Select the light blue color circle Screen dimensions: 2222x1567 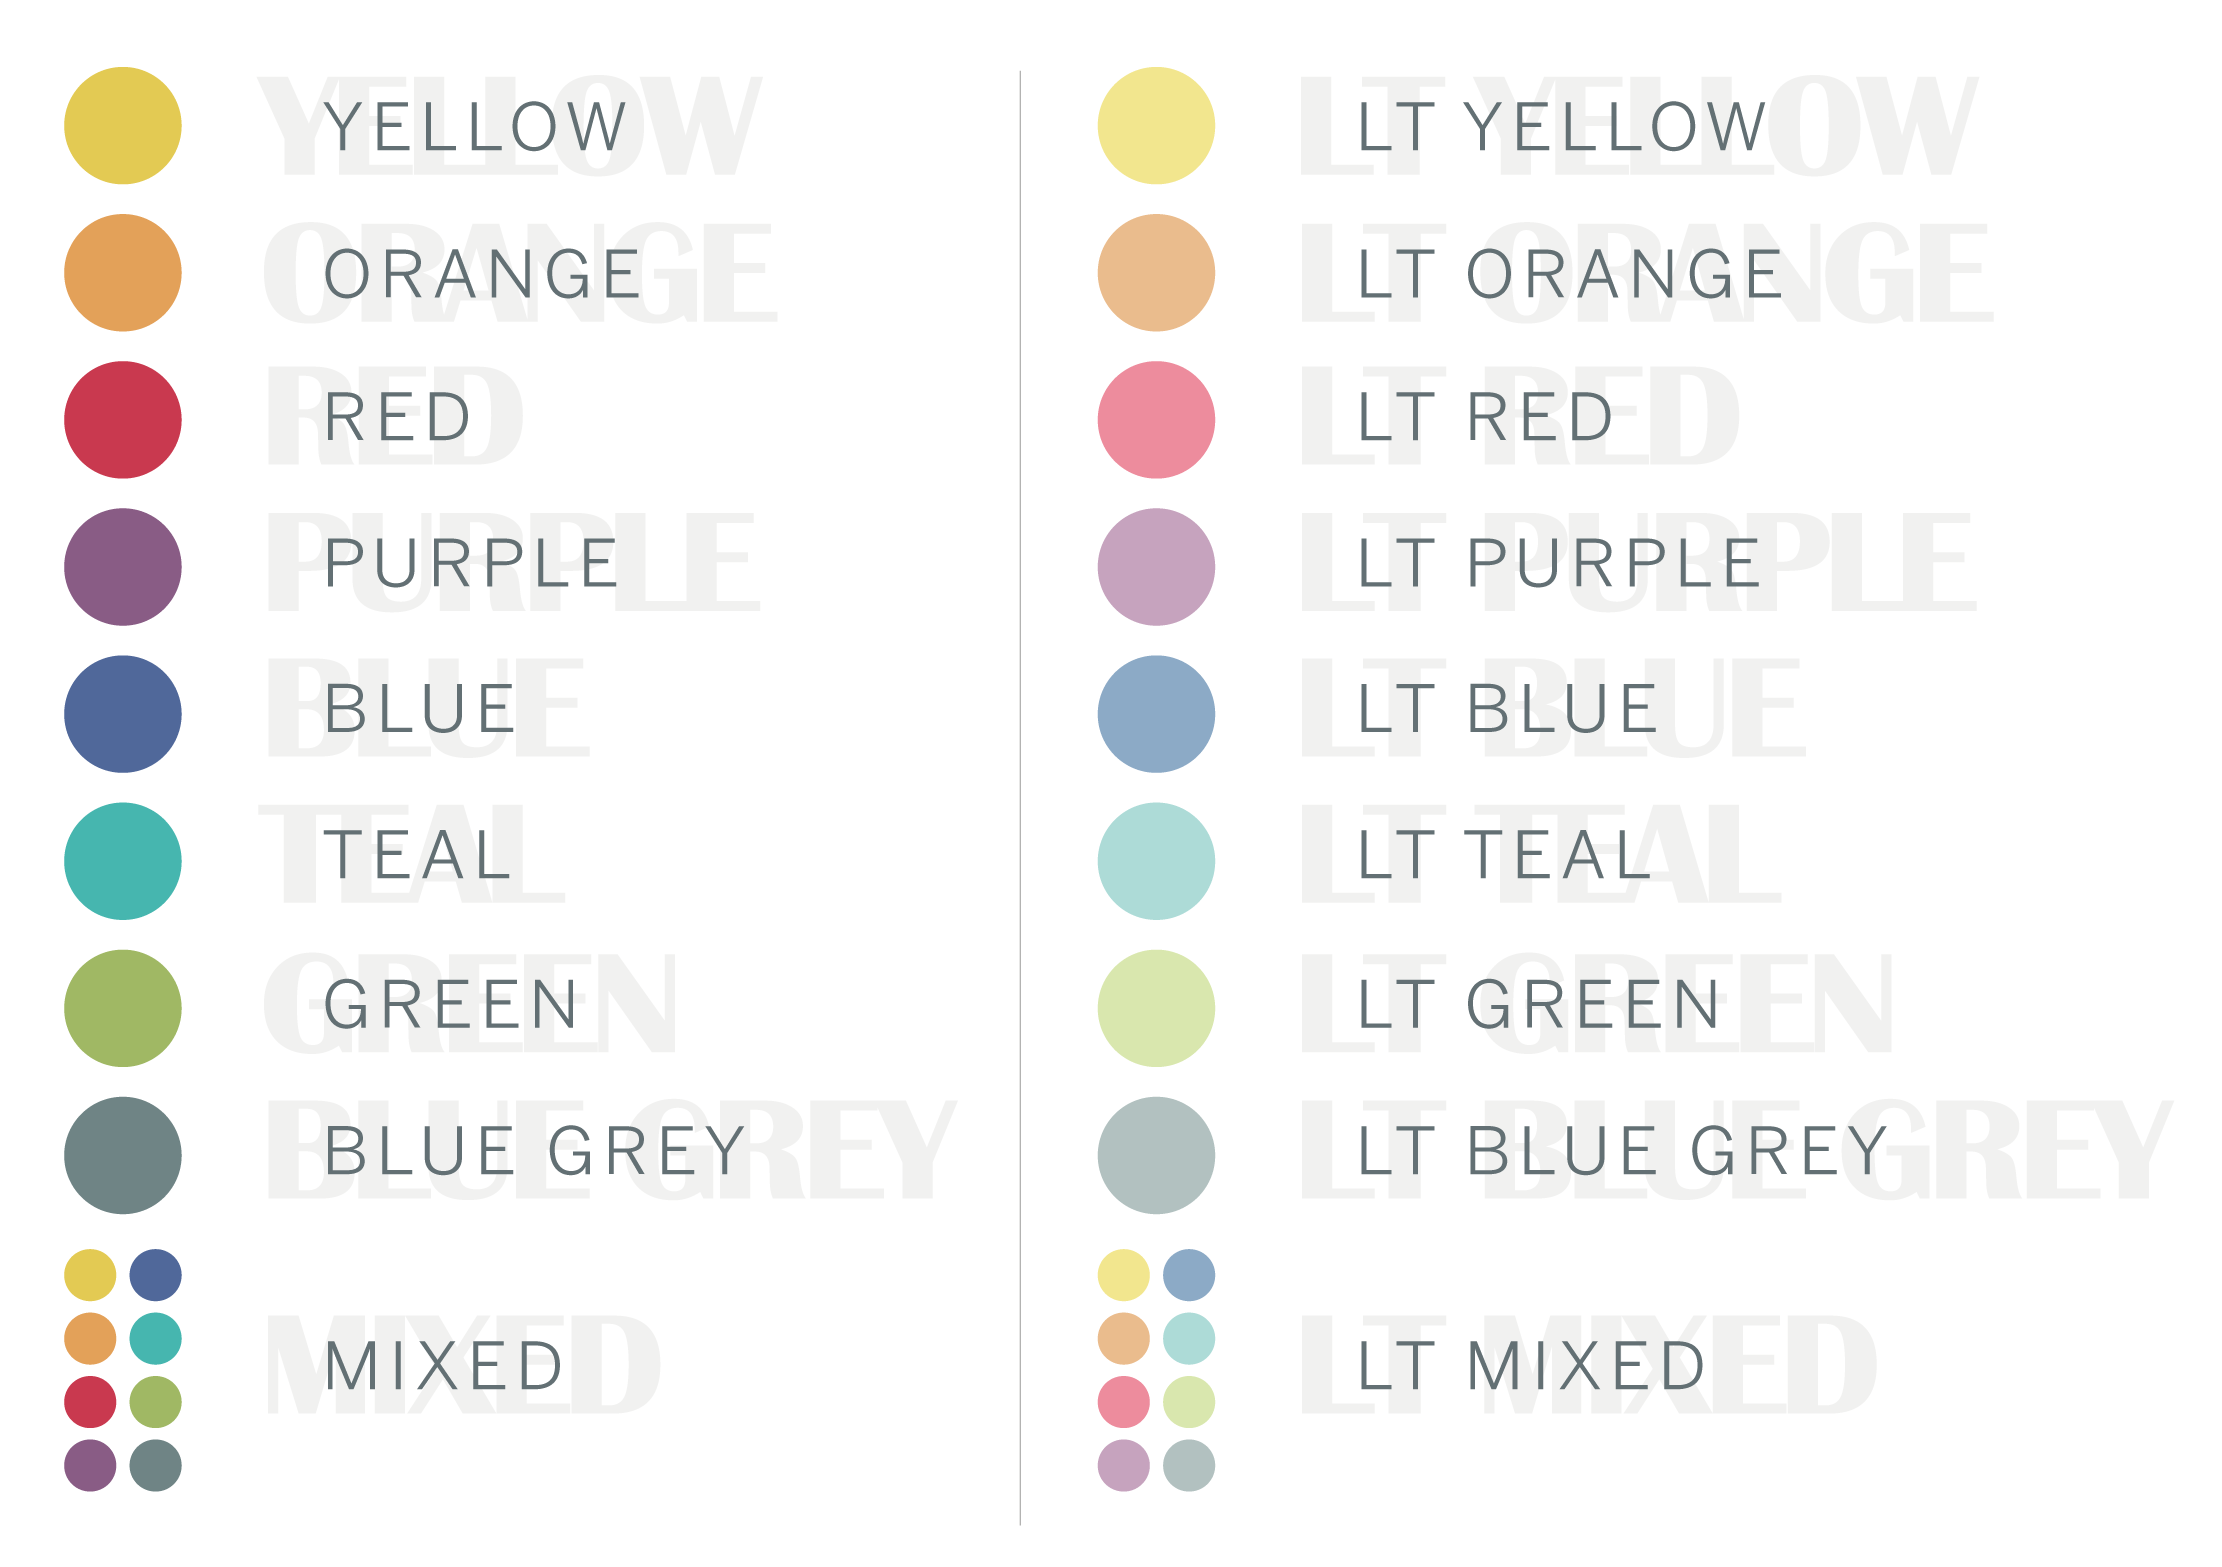[1156, 714]
